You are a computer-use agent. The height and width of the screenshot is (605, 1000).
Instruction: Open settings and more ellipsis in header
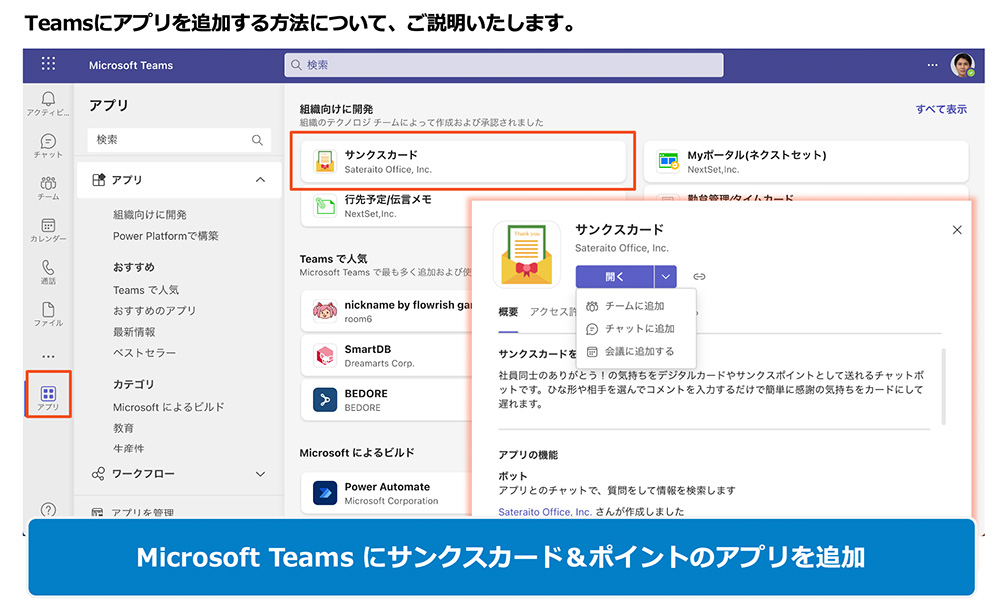pyautogui.click(x=932, y=65)
